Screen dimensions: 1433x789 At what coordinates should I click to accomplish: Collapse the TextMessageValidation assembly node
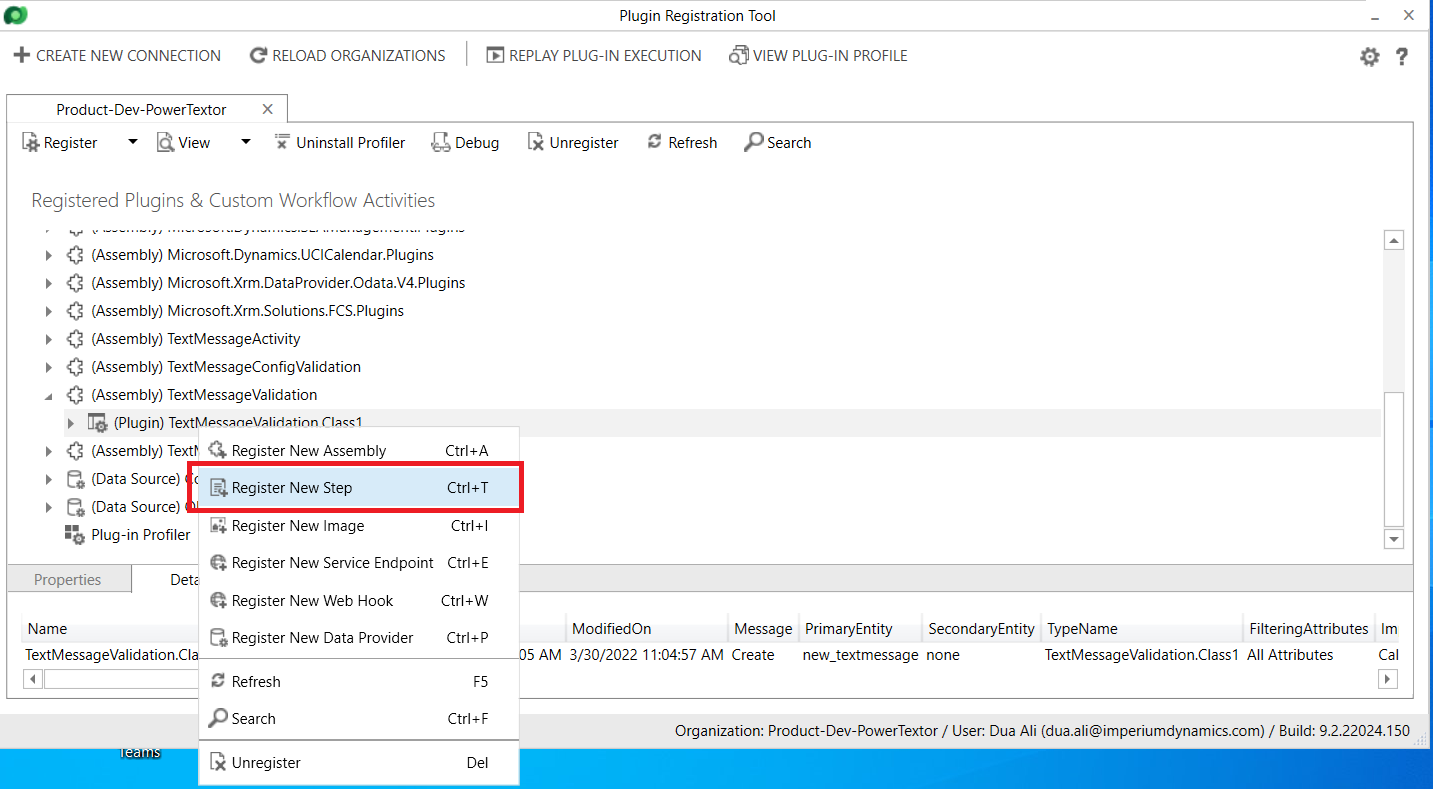tap(49, 396)
